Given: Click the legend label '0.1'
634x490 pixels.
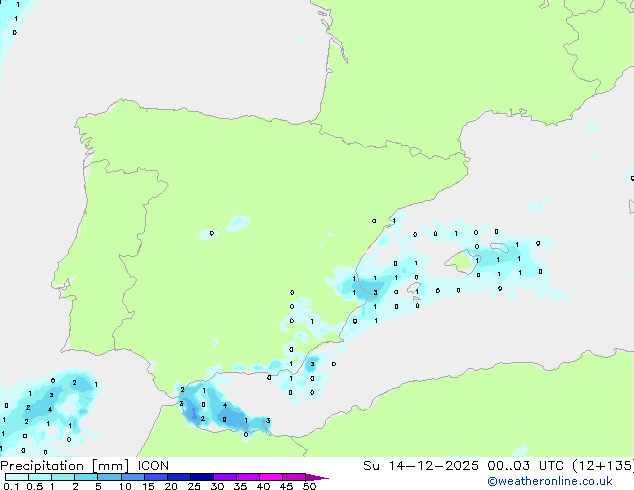Looking at the screenshot, I should 11,486.
